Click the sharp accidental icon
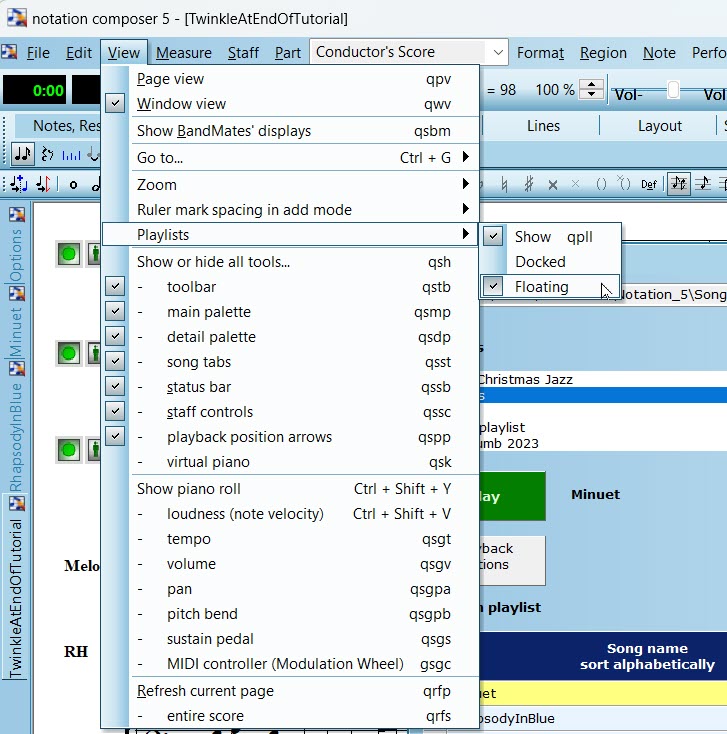727x734 pixels. click(528, 184)
